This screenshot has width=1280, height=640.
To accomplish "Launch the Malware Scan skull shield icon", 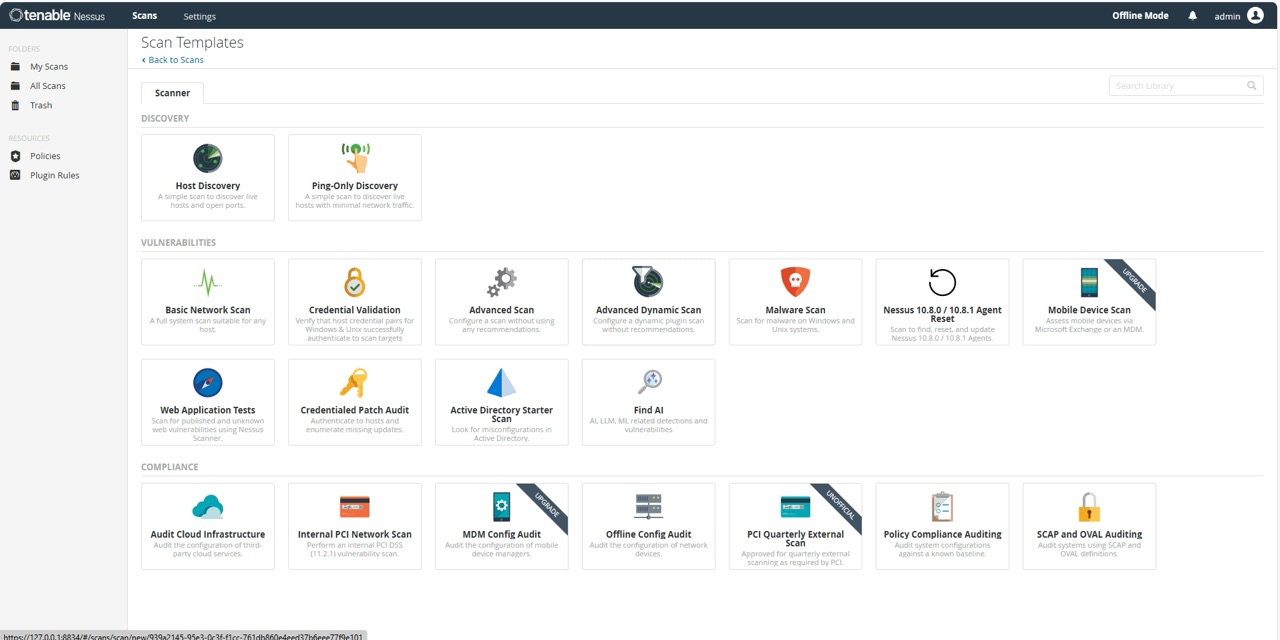I will coord(795,282).
